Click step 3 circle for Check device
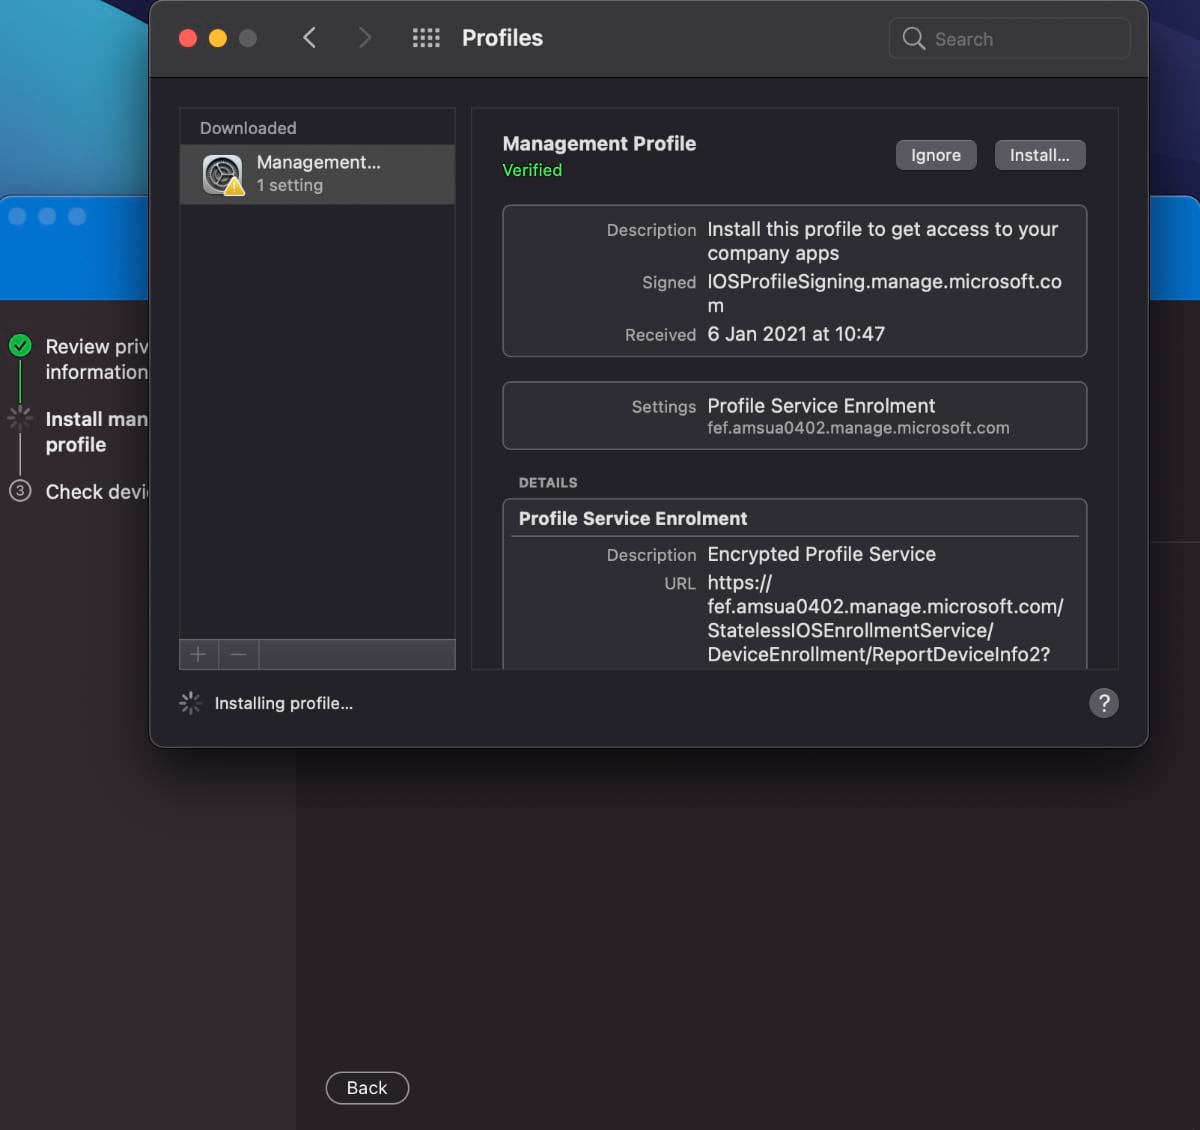 (x=20, y=491)
